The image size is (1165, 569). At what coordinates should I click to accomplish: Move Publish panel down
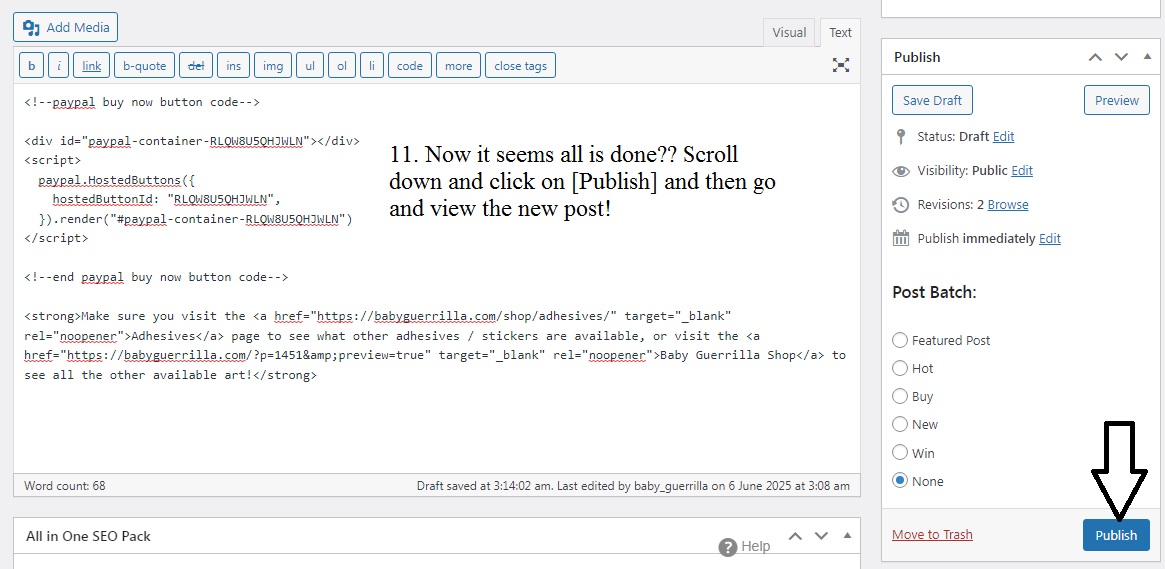click(x=1121, y=57)
